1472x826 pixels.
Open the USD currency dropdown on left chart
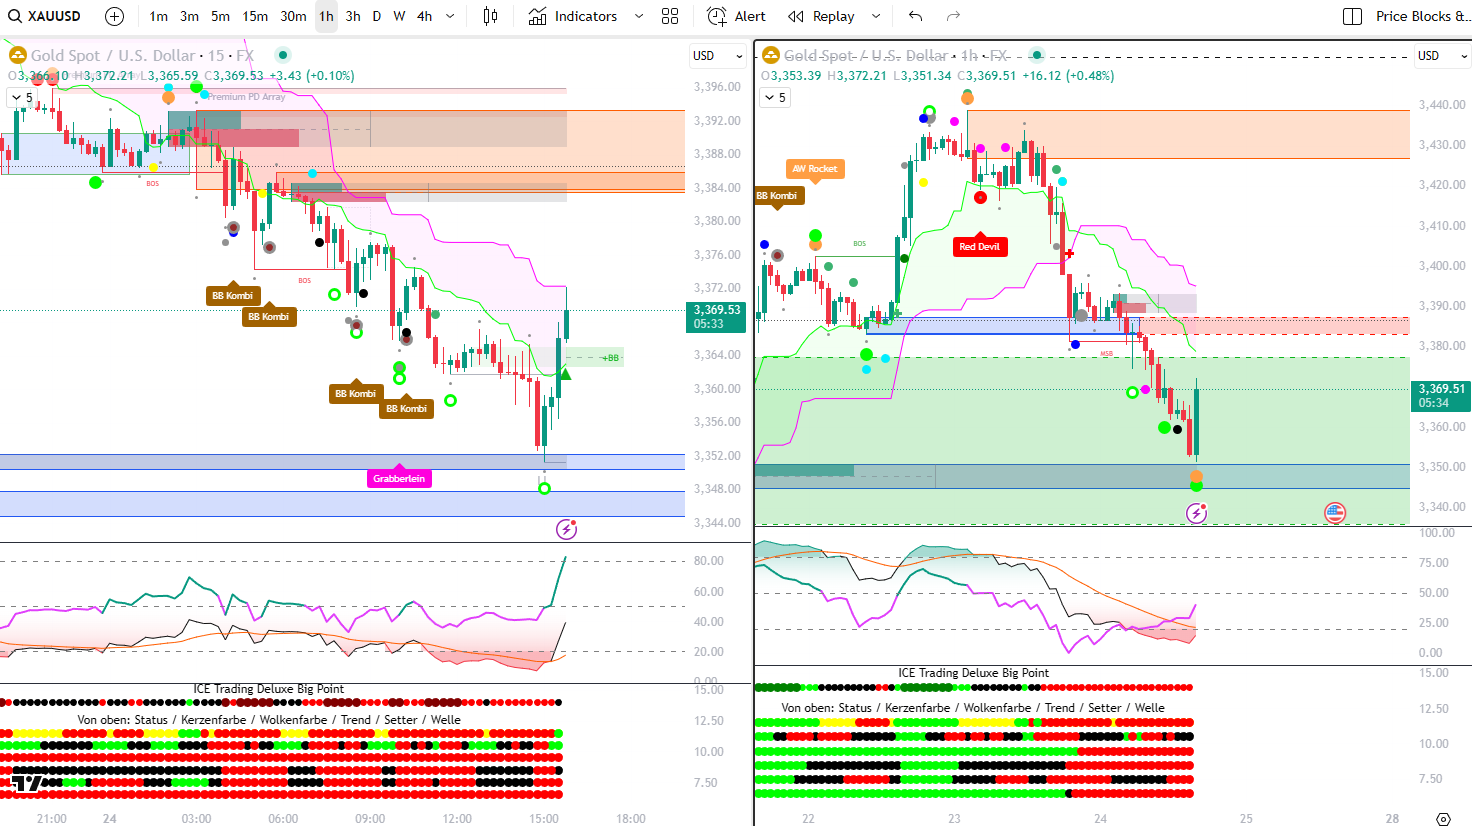[x=717, y=56]
